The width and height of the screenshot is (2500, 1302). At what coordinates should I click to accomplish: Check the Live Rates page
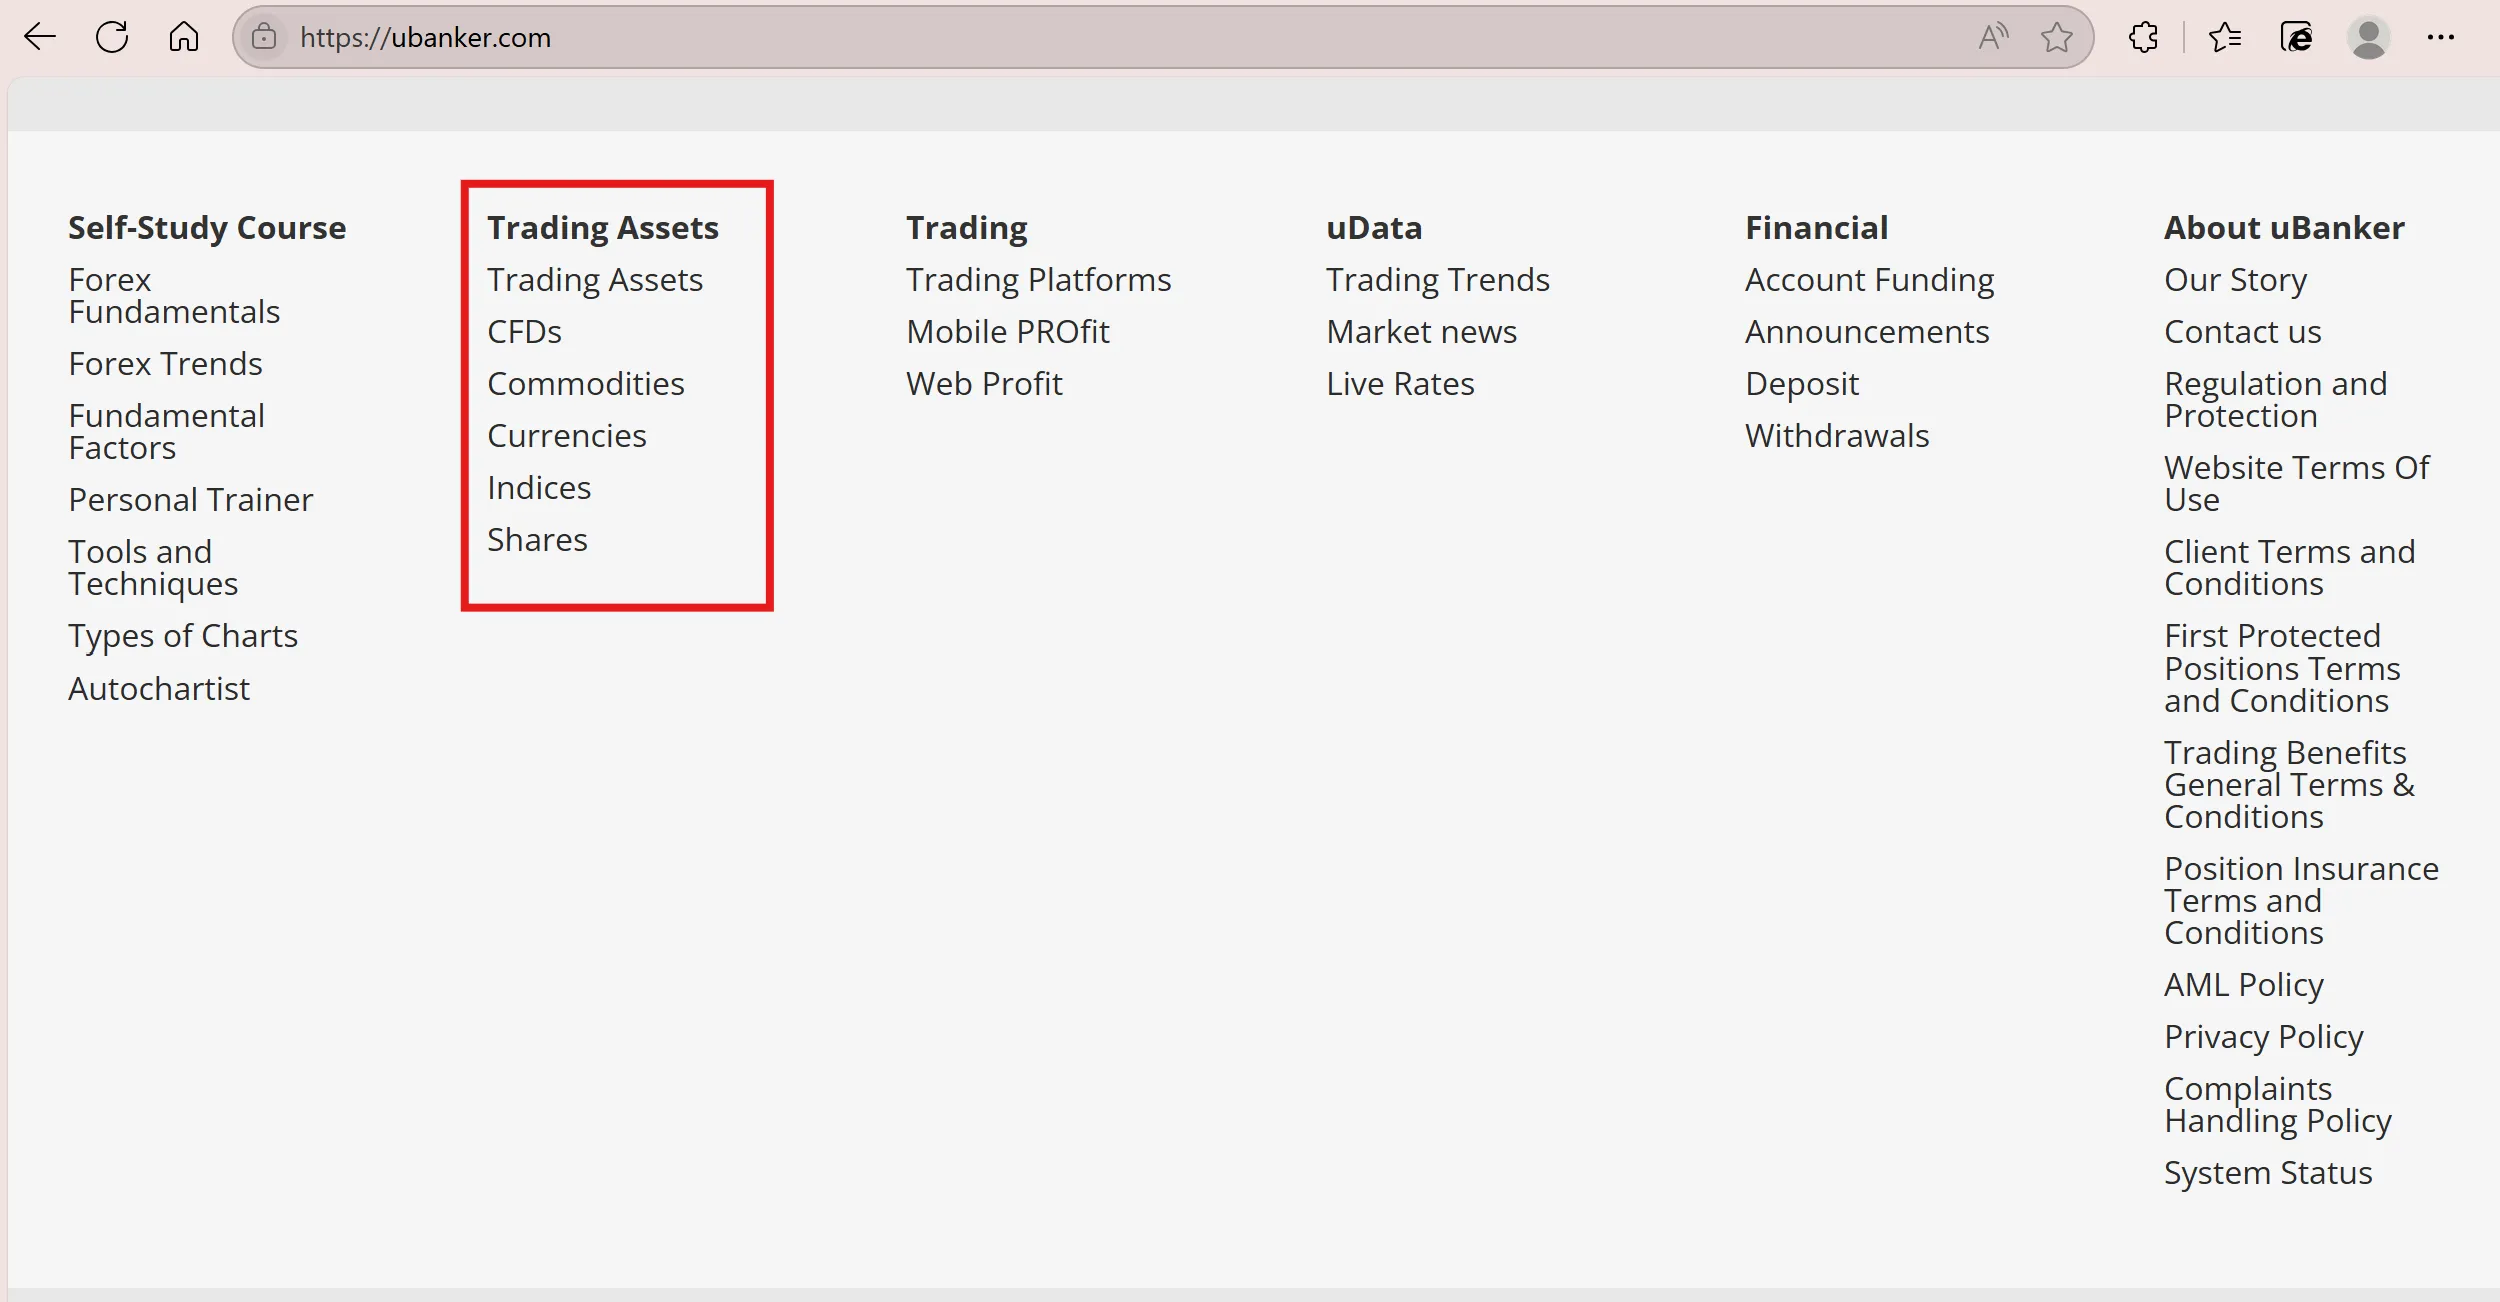point(1400,384)
